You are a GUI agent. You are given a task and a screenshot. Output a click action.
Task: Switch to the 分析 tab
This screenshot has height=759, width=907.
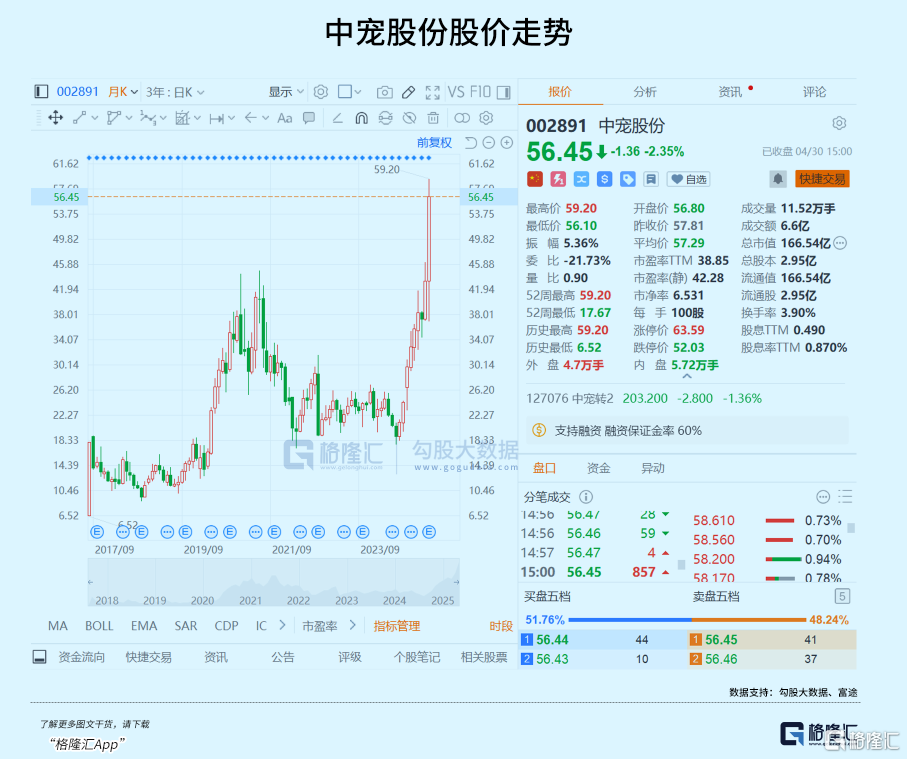644,91
